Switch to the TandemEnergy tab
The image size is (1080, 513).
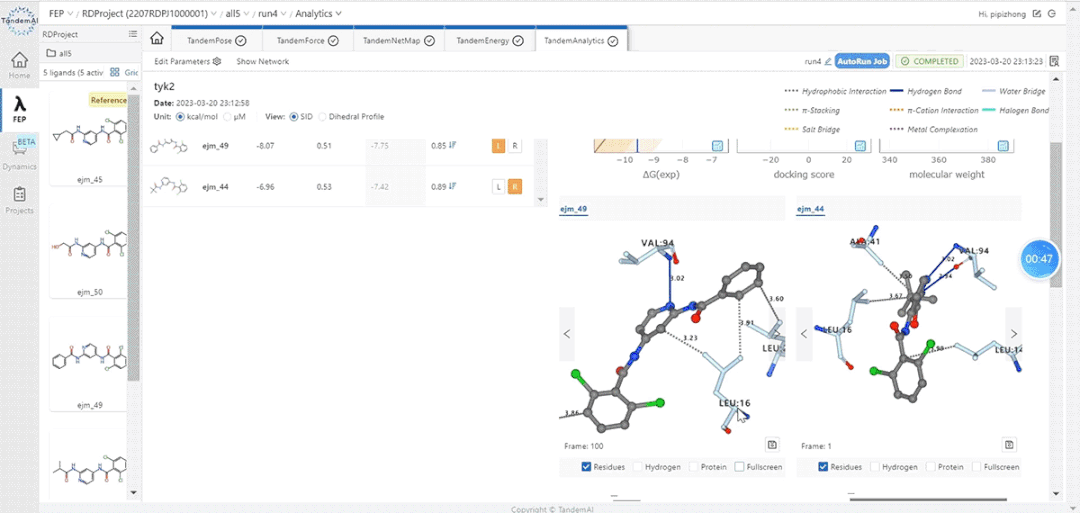(x=488, y=41)
